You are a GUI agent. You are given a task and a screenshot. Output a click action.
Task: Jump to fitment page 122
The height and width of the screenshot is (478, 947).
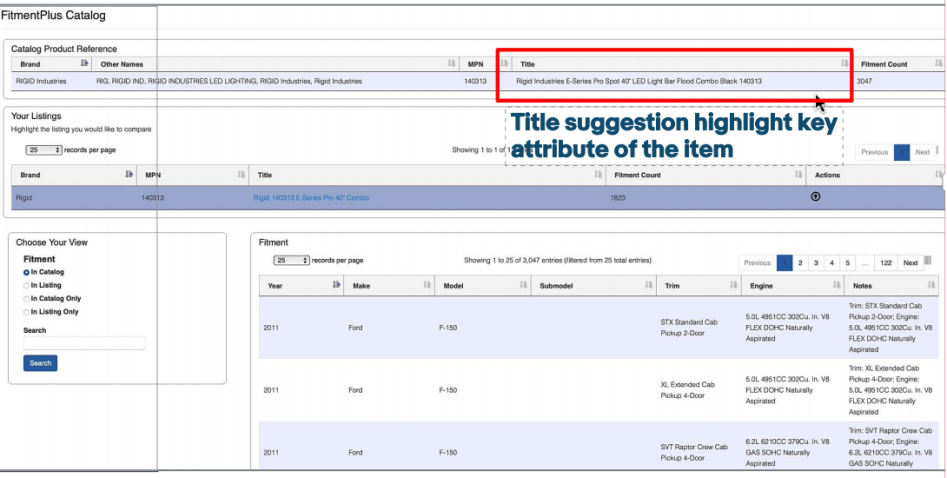coord(886,263)
